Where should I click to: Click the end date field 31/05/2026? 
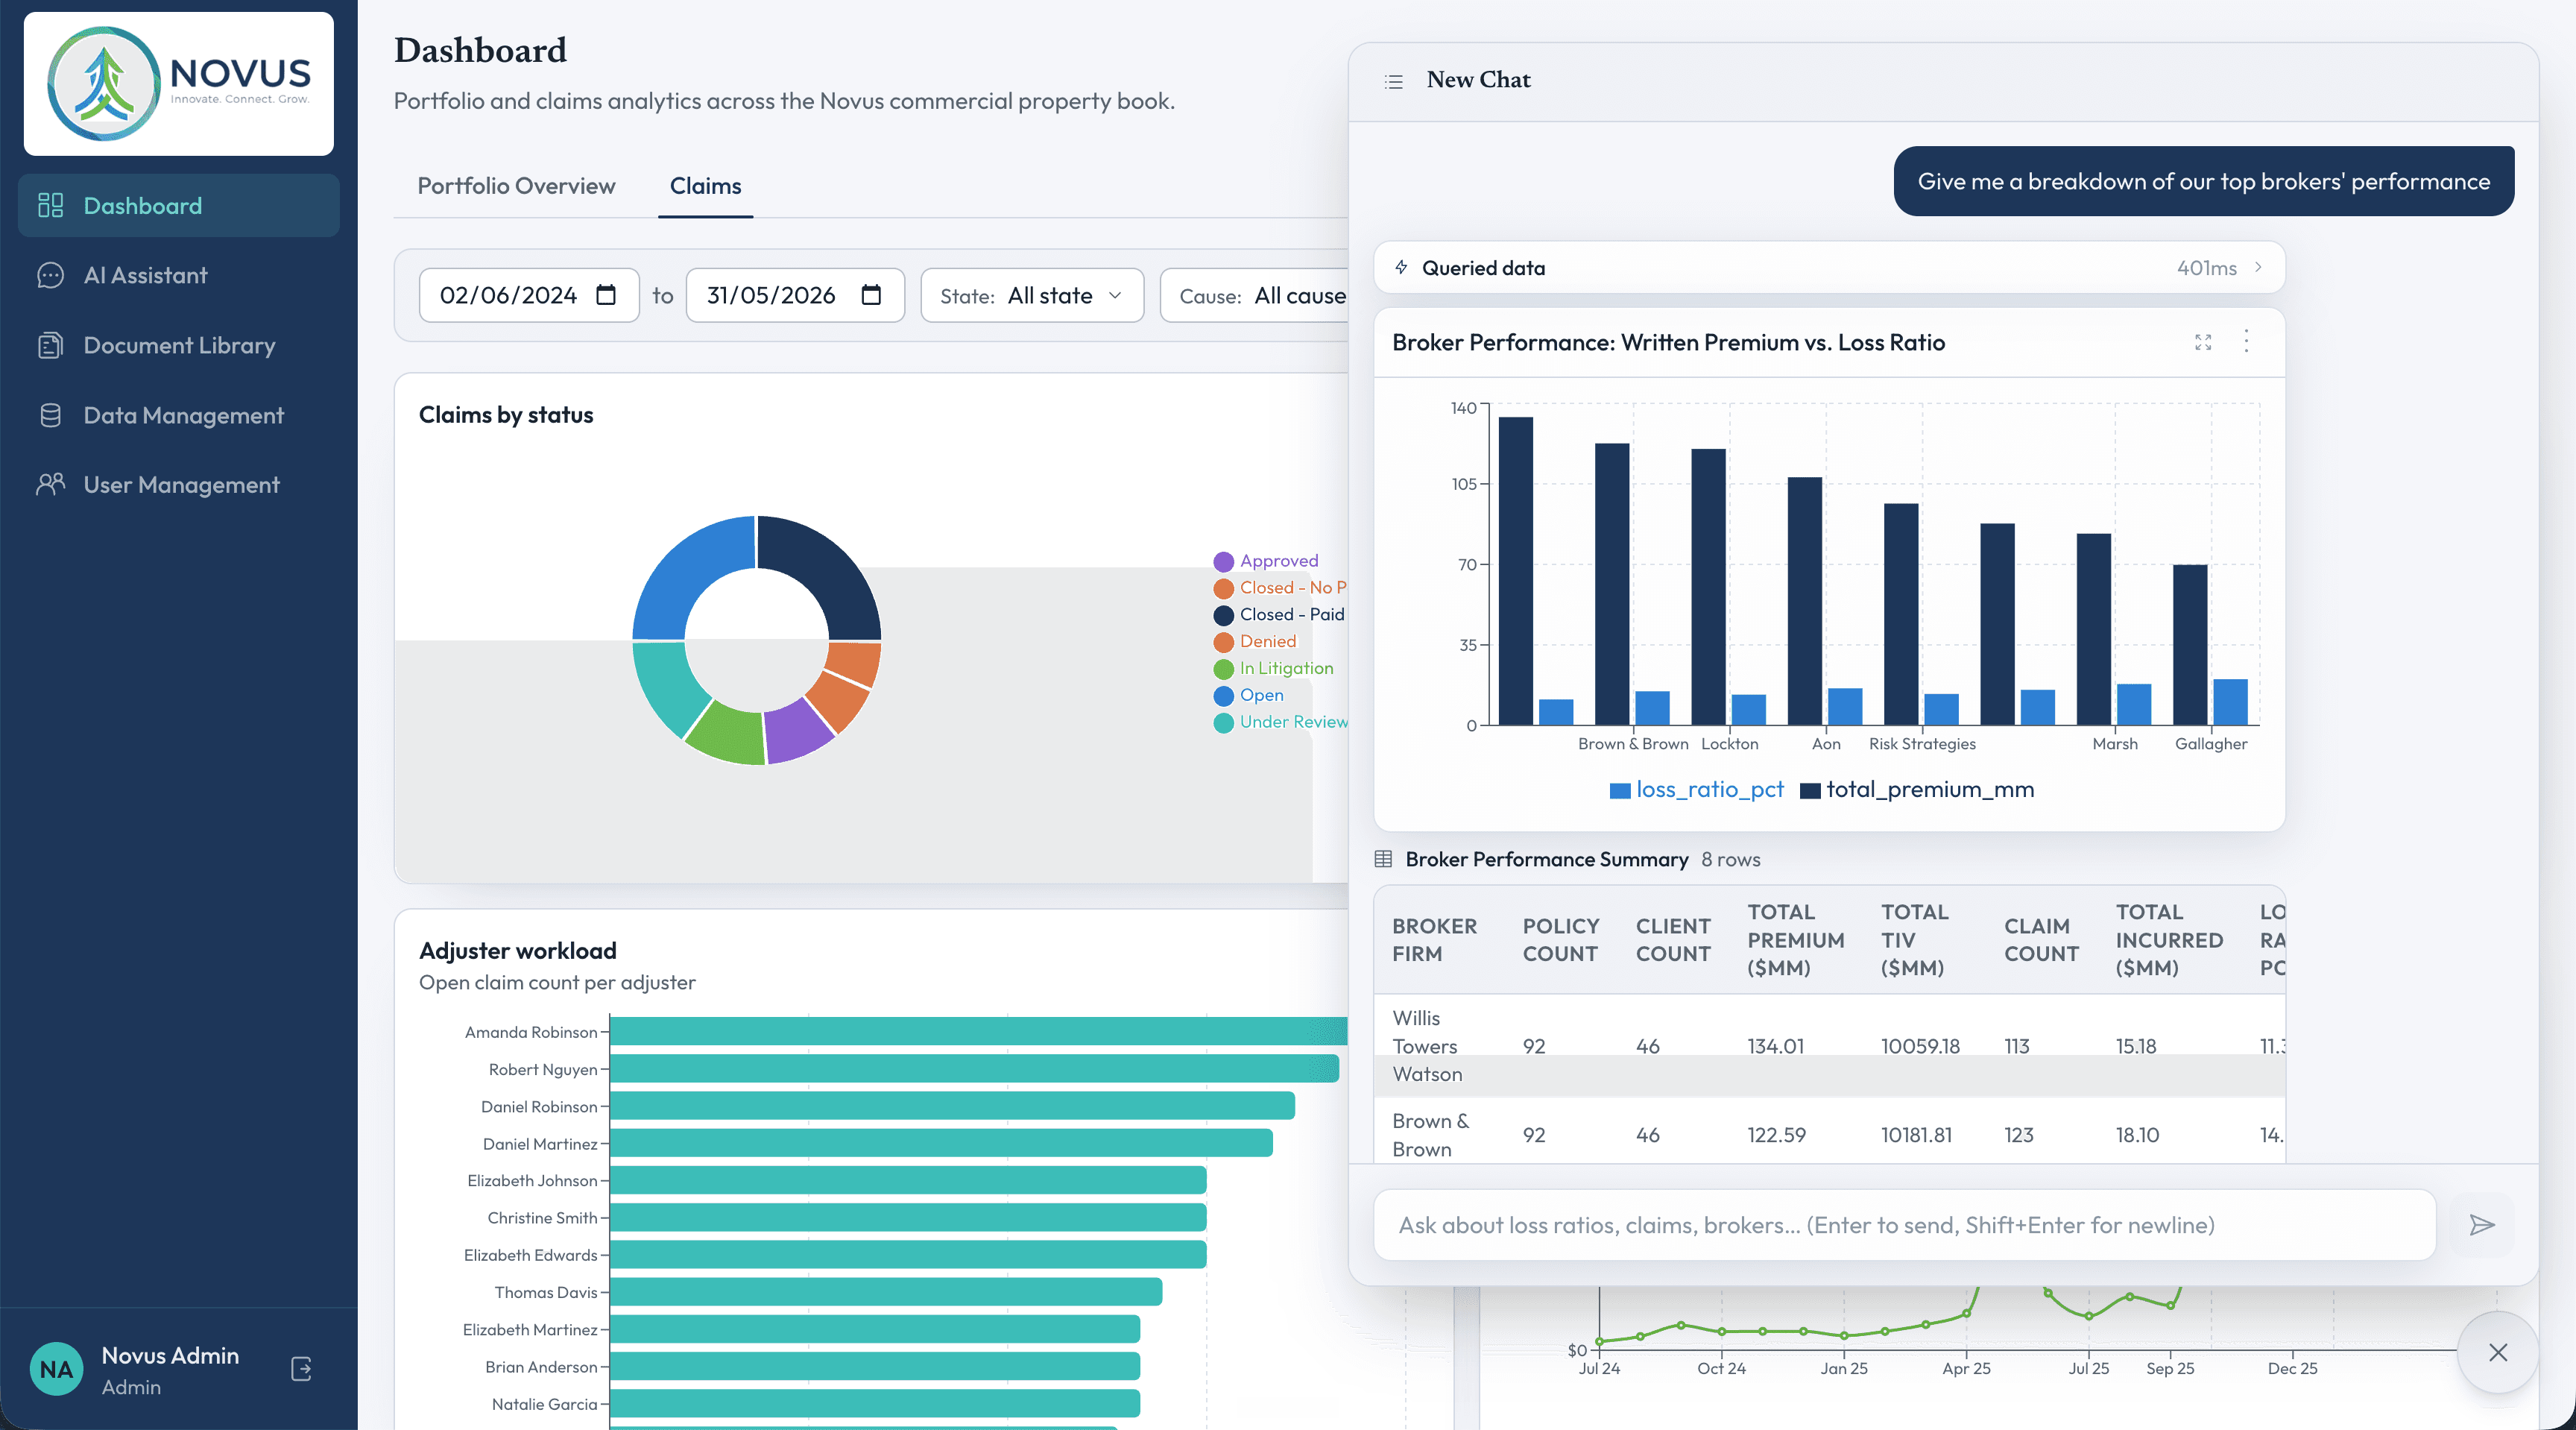pos(794,295)
